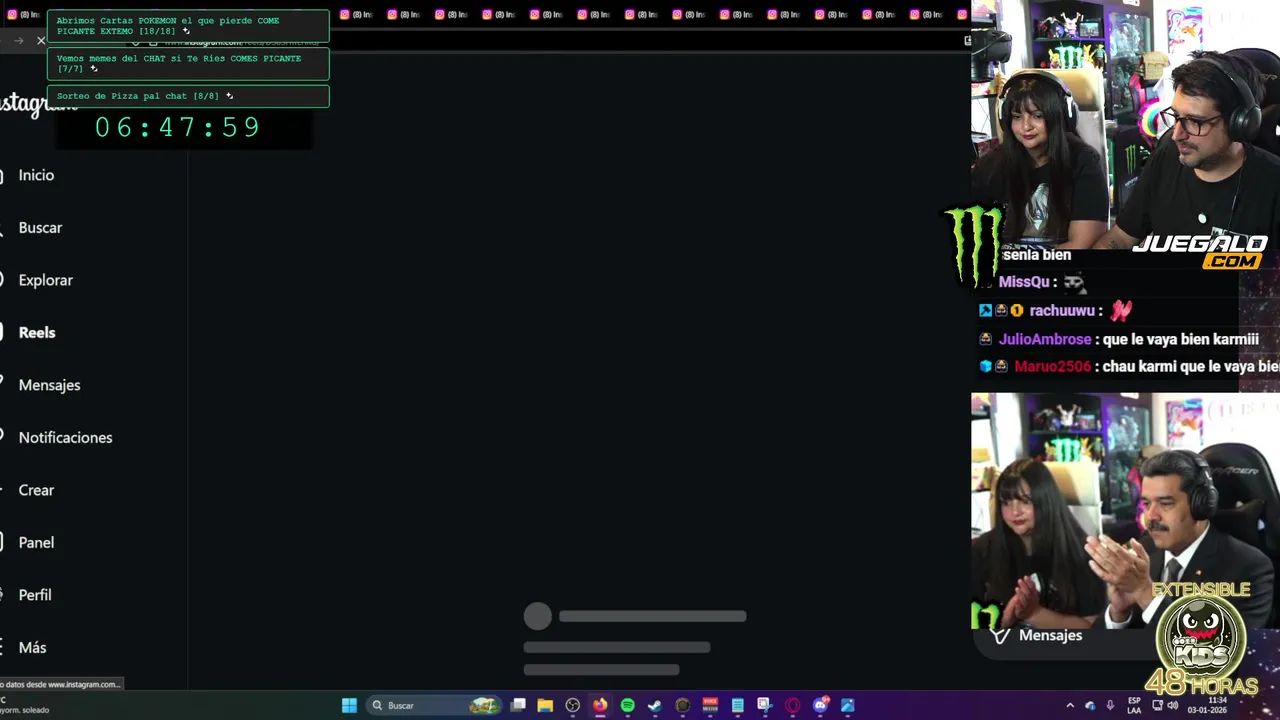Click the browser forward arrow
The height and width of the screenshot is (720, 1280).
tap(18, 40)
